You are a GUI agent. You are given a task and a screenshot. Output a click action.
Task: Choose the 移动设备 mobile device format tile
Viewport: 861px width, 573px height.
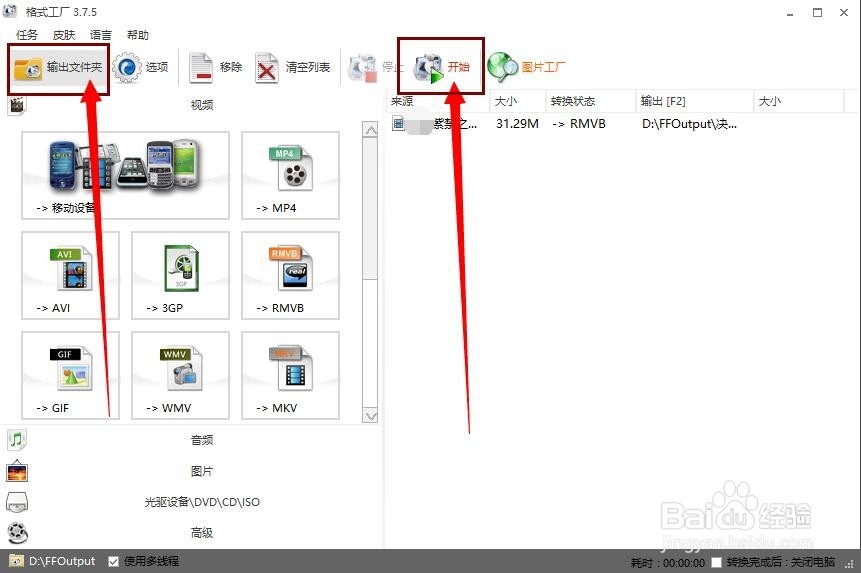coord(125,176)
